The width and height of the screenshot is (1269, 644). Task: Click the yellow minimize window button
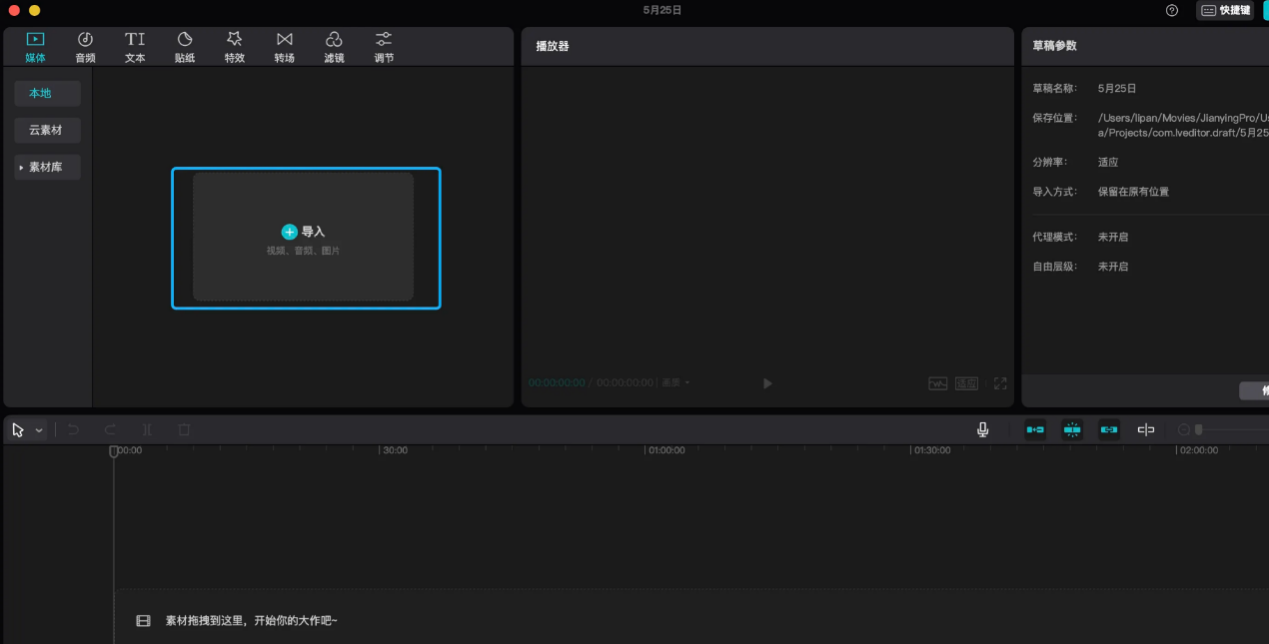click(34, 10)
